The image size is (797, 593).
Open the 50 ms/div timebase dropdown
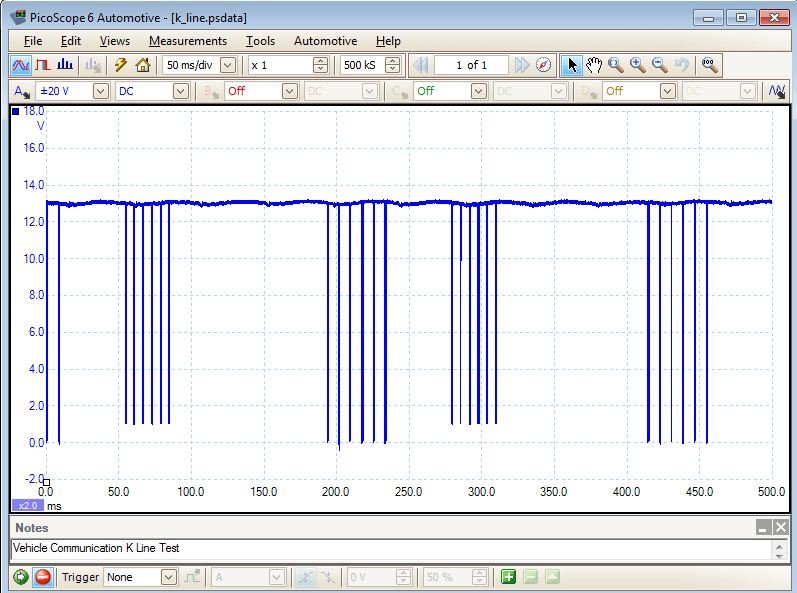[227, 66]
